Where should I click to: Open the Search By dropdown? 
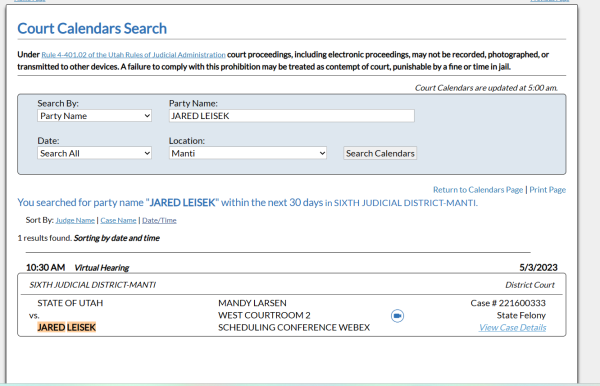tap(94, 116)
